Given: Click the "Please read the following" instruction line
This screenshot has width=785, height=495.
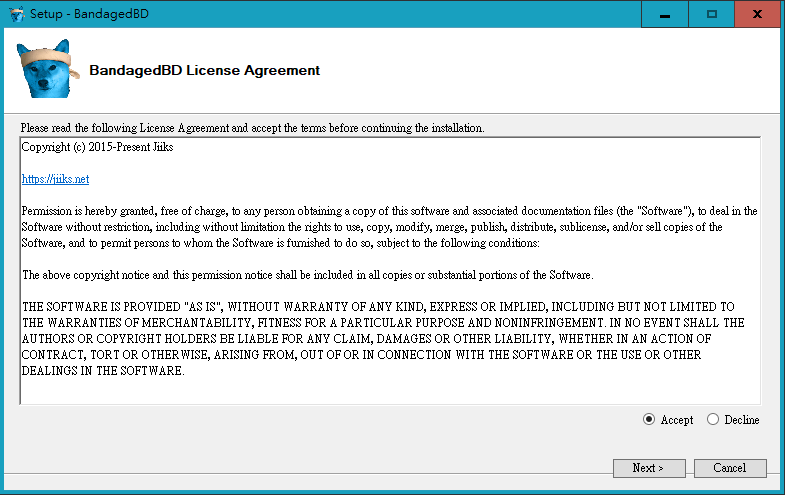Looking at the screenshot, I should point(252,128).
